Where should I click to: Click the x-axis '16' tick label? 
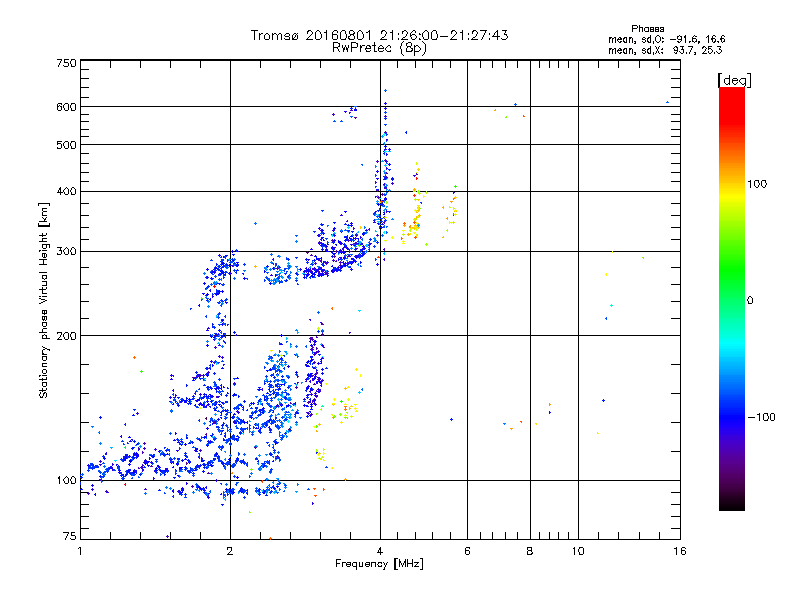[680, 551]
